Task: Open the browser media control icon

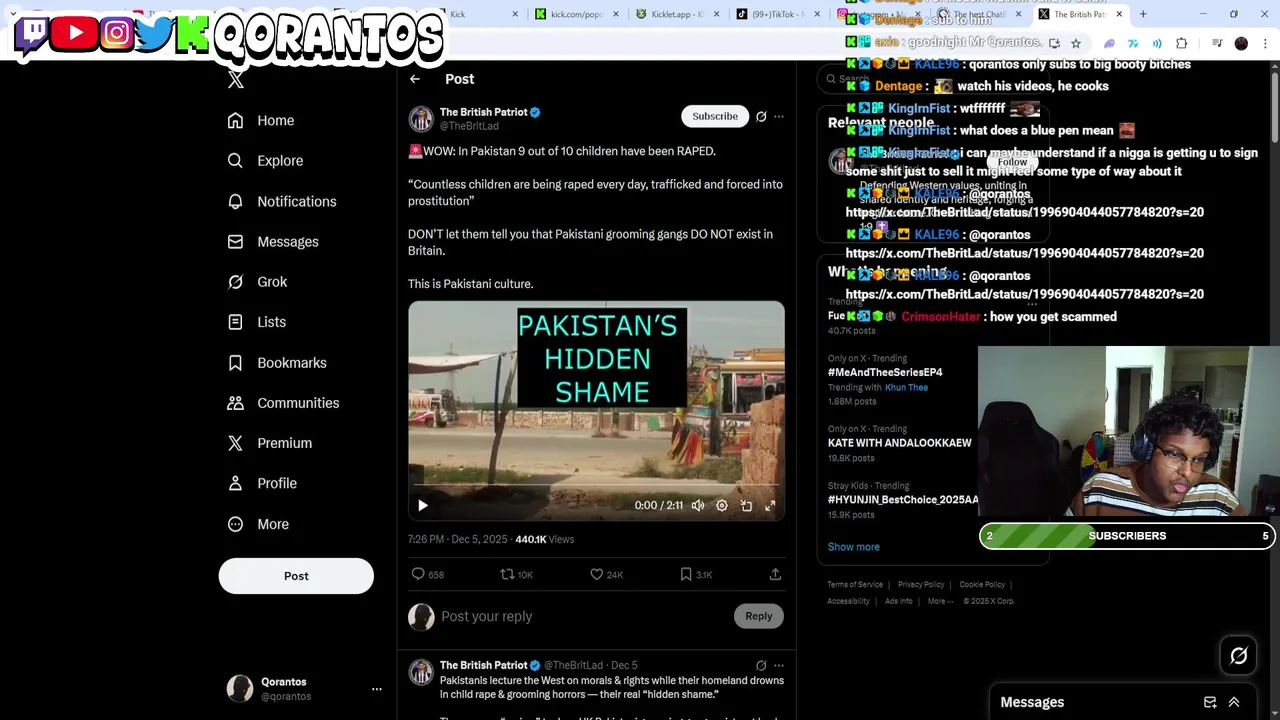Action: pos(1217,43)
